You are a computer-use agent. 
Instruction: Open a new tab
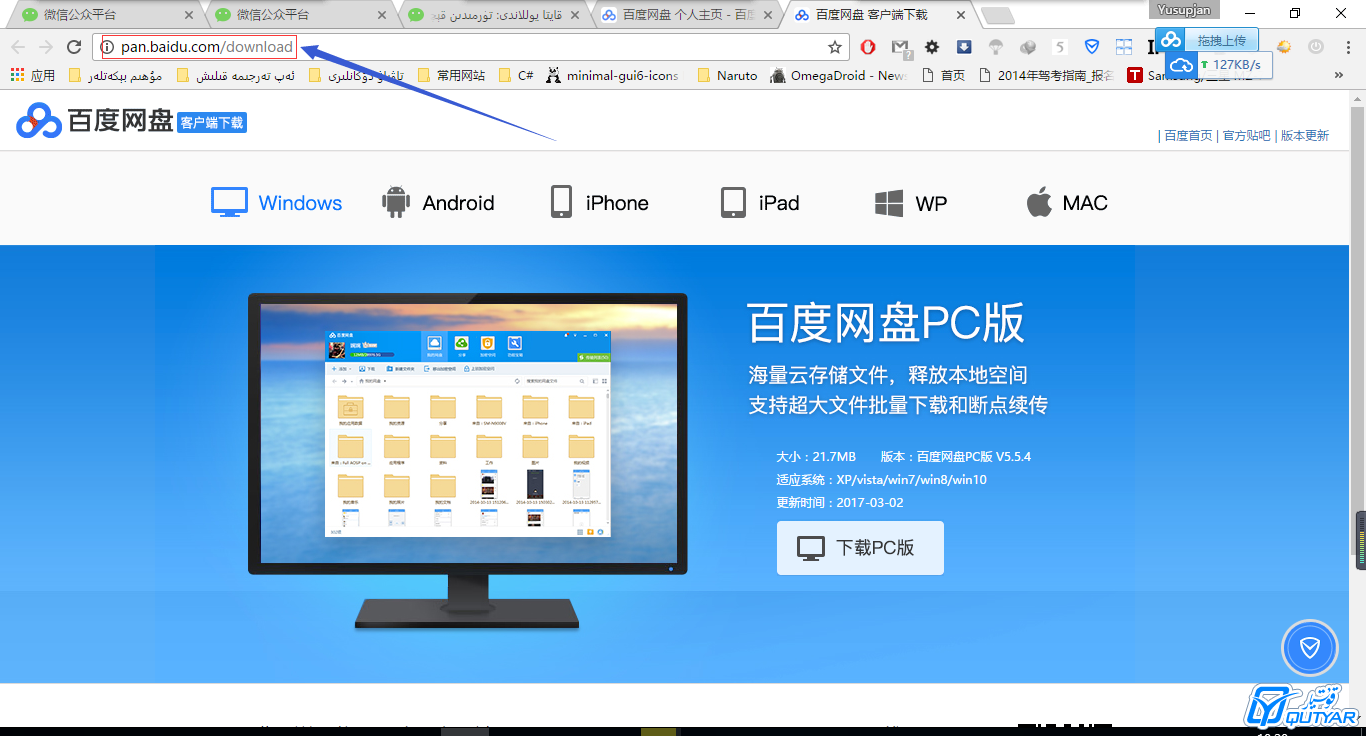click(998, 15)
